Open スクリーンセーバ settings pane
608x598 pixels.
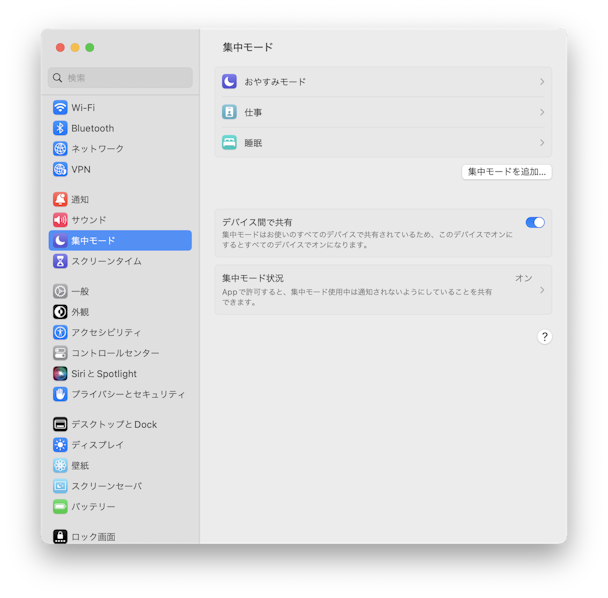(120, 486)
